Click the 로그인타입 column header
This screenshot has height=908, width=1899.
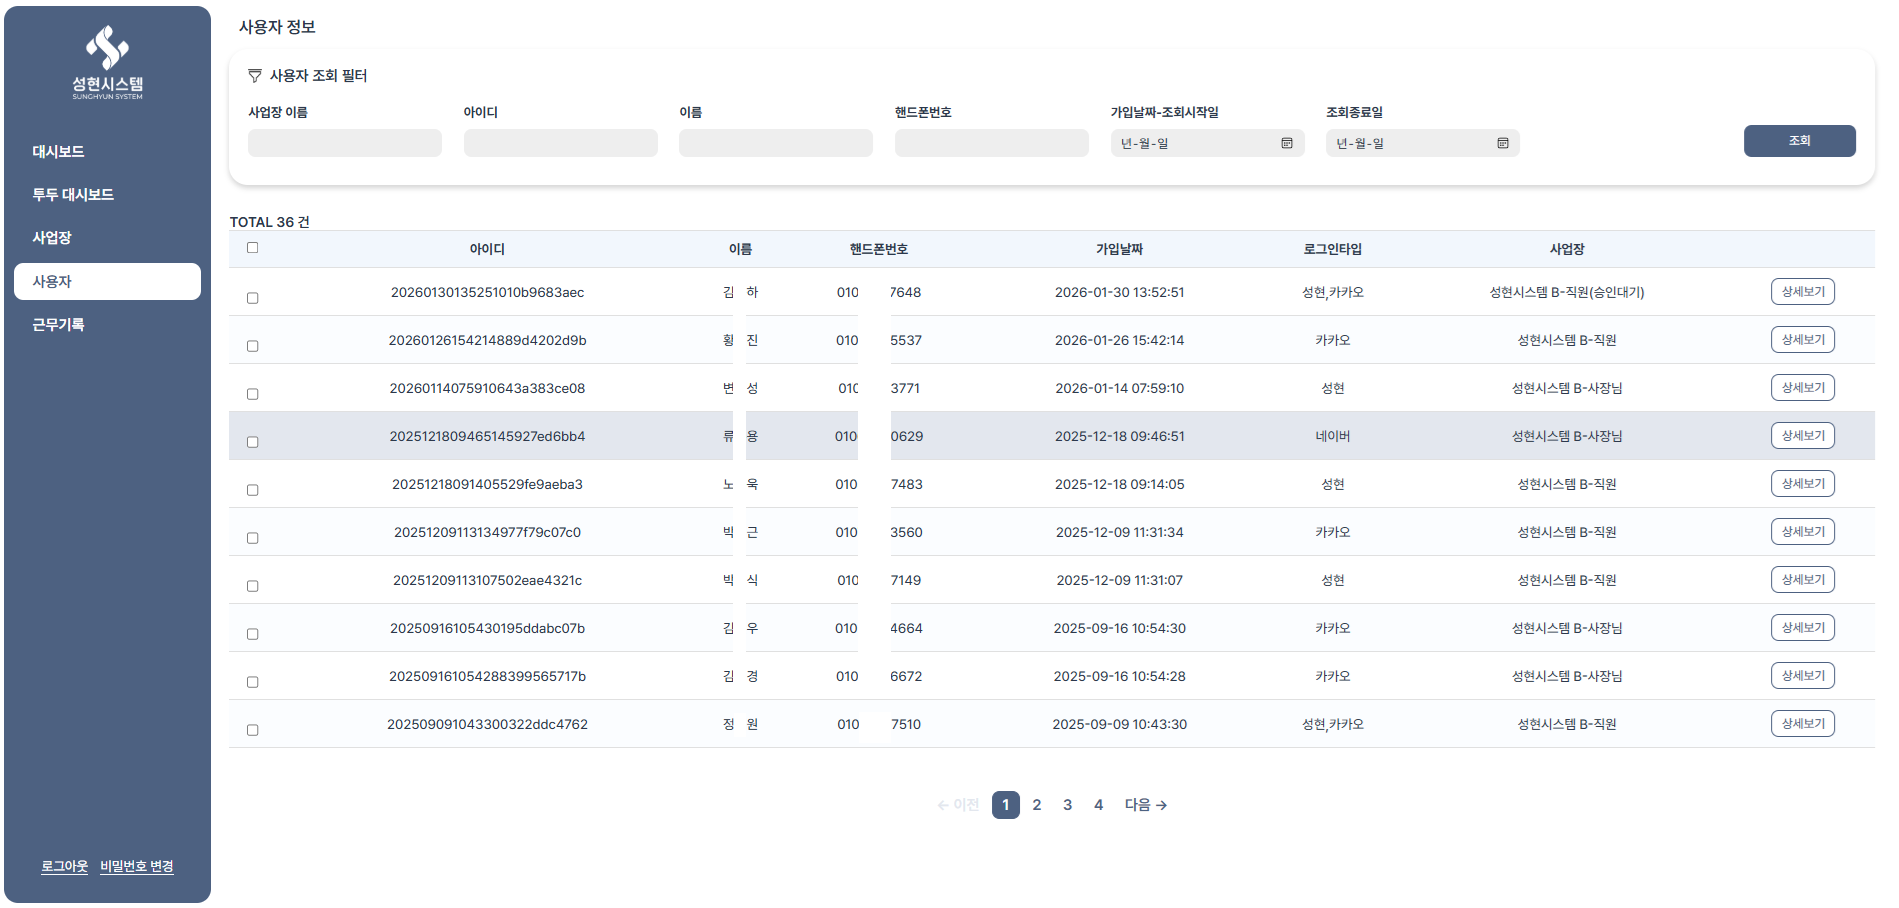click(1332, 249)
